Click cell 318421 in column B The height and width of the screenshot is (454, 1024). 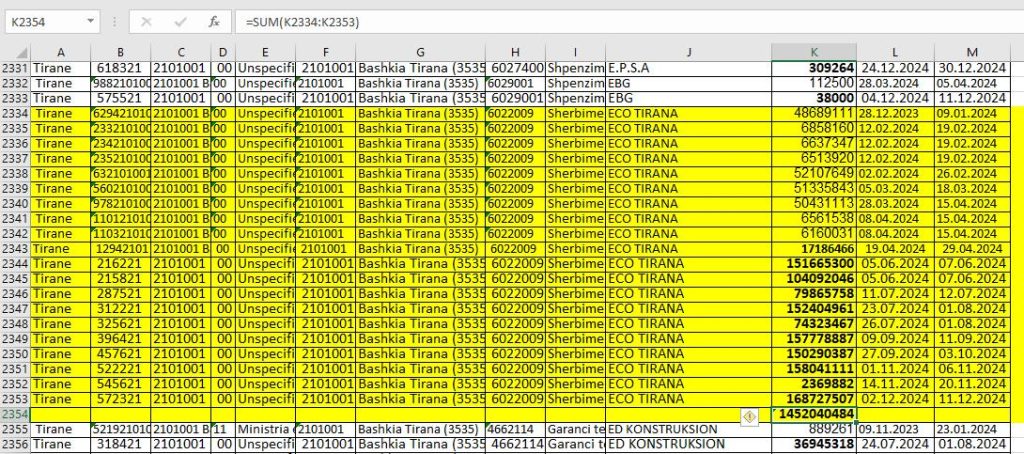point(121,444)
